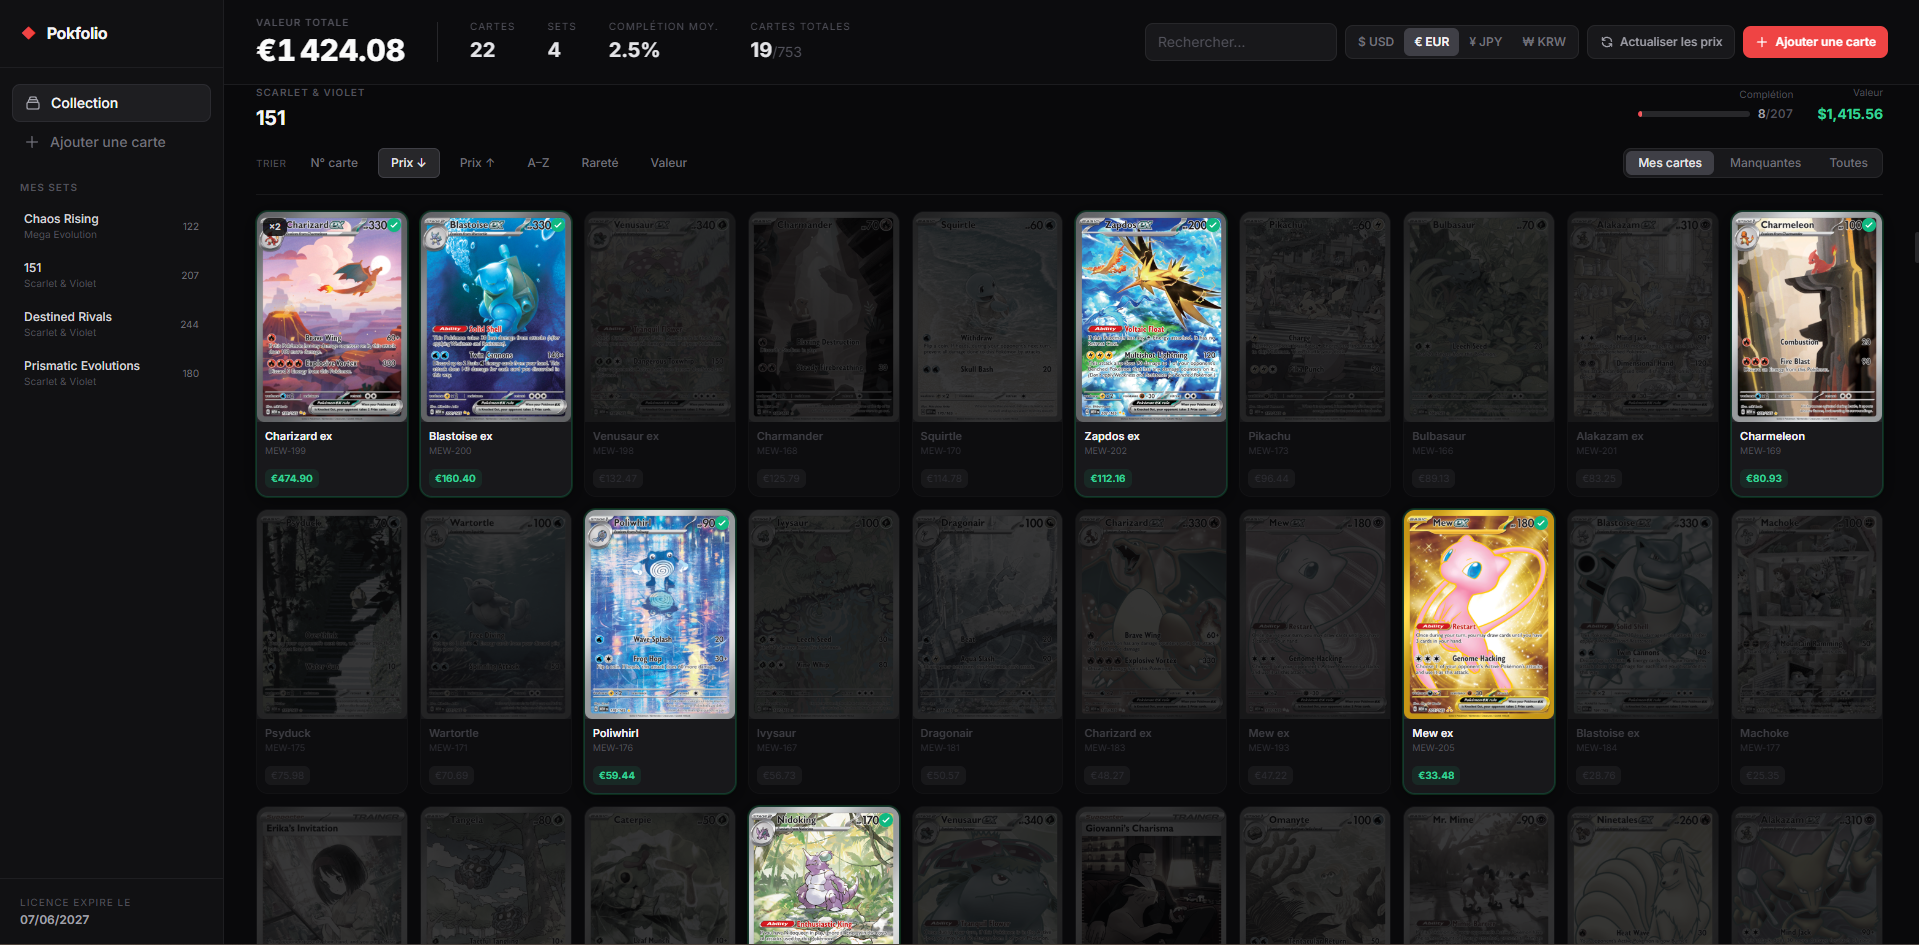Click the $1,415.56 set value
The image size is (1919, 945).
pos(1850,114)
